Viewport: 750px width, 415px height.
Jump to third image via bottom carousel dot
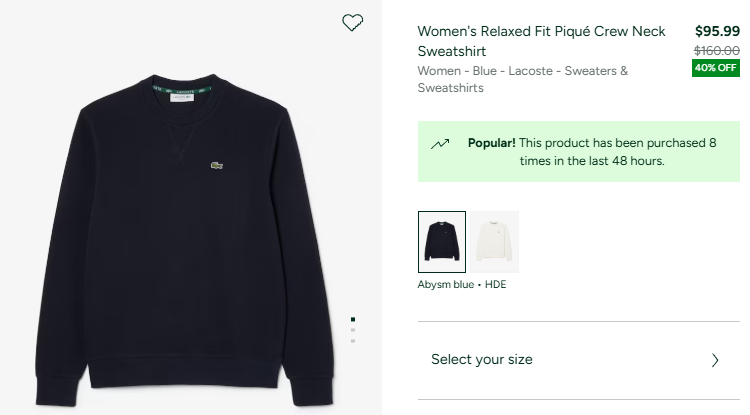(353, 341)
